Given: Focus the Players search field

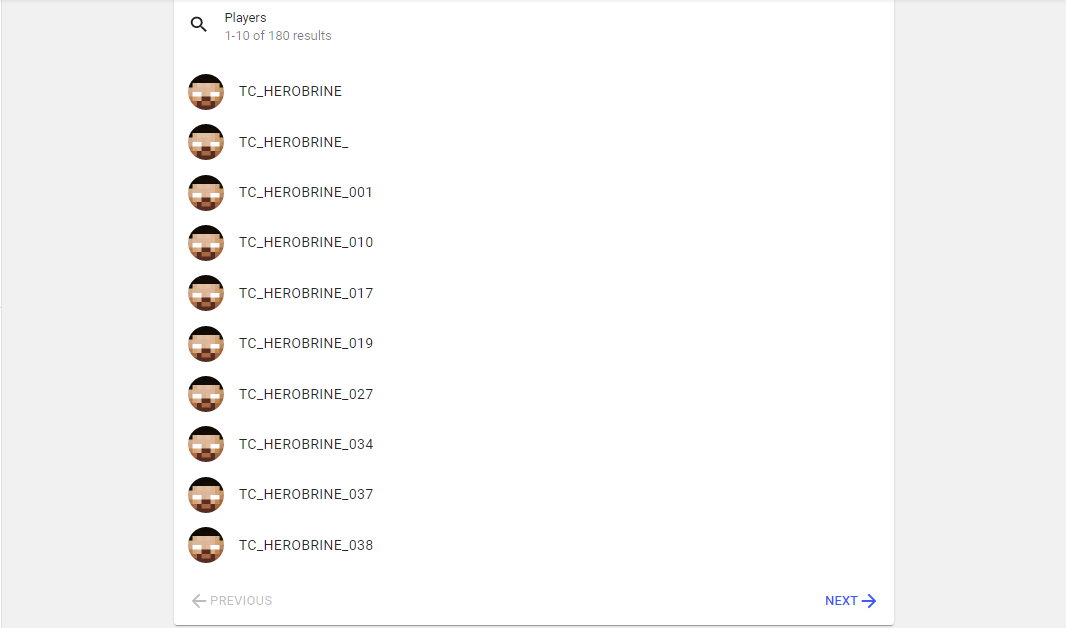Looking at the screenshot, I should pos(534,27).
